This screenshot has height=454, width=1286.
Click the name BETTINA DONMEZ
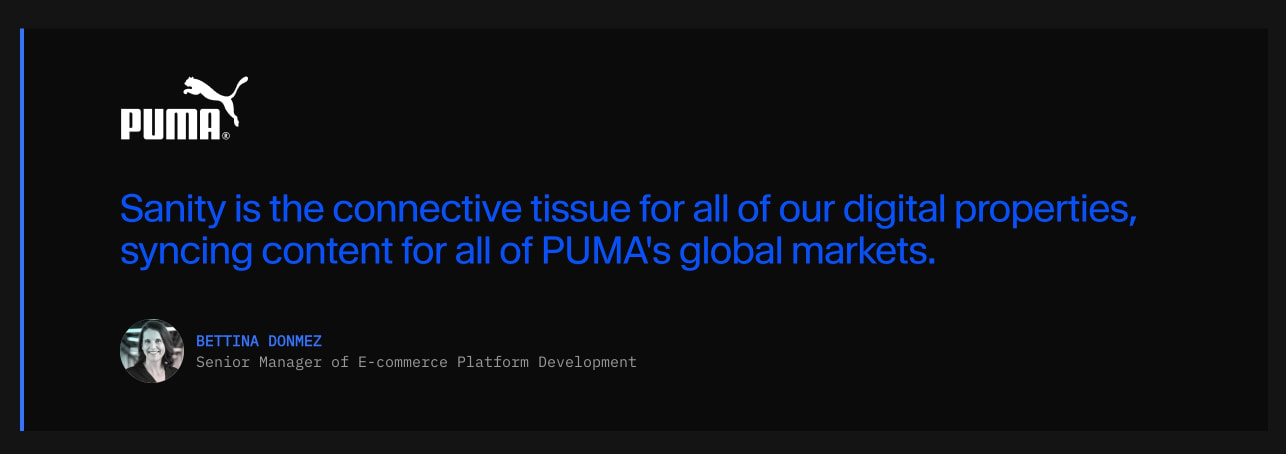[x=259, y=341]
